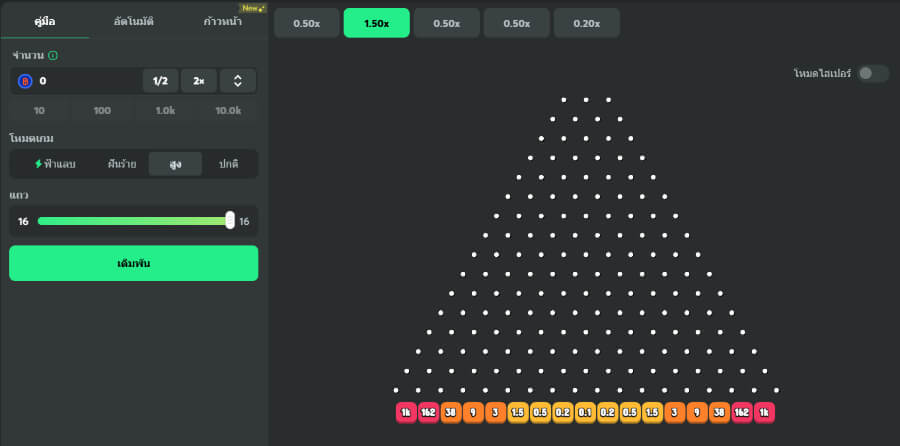
Task: Toggle the โหมดไฮเปอร์ hyper mode switch
Action: click(x=873, y=73)
